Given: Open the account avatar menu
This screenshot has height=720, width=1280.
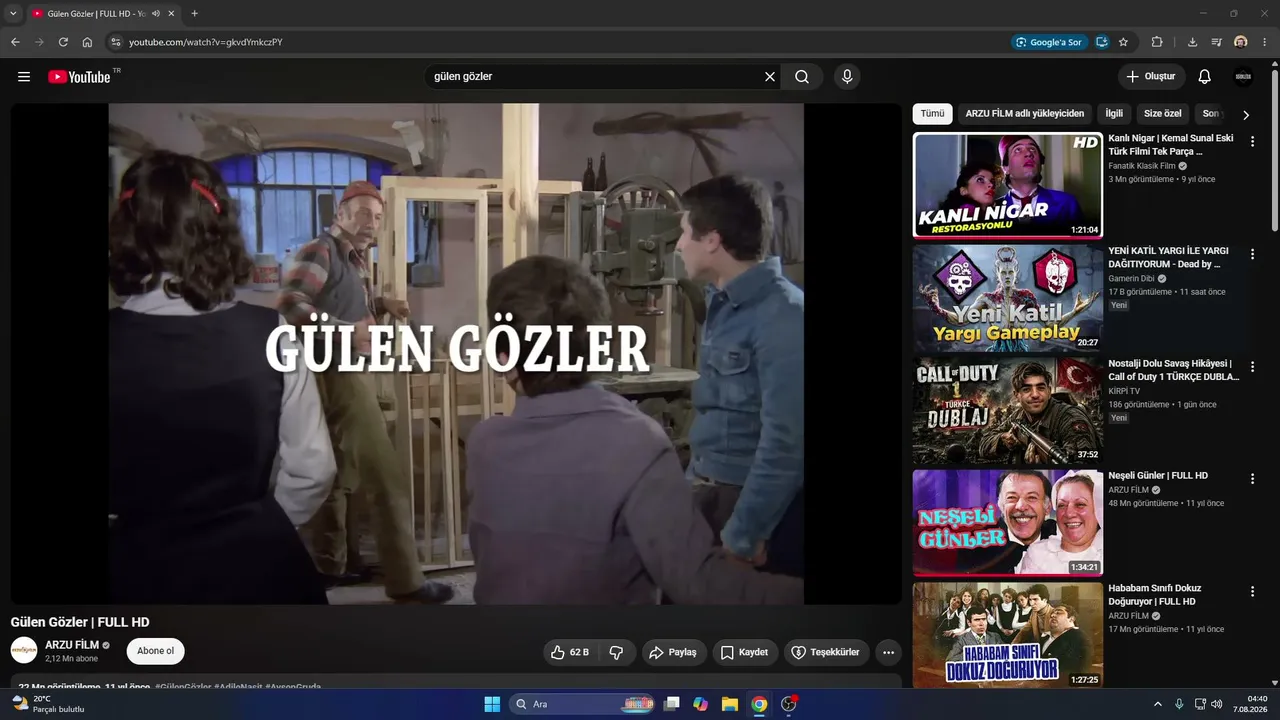Looking at the screenshot, I should tap(1243, 77).
